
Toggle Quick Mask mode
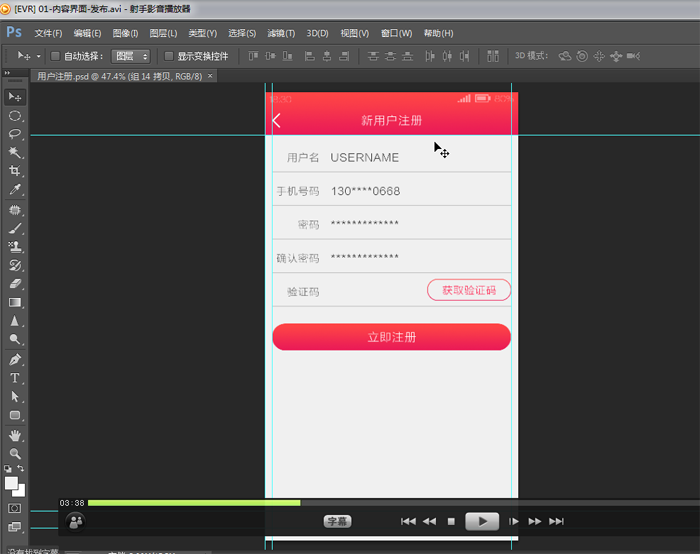click(14, 508)
